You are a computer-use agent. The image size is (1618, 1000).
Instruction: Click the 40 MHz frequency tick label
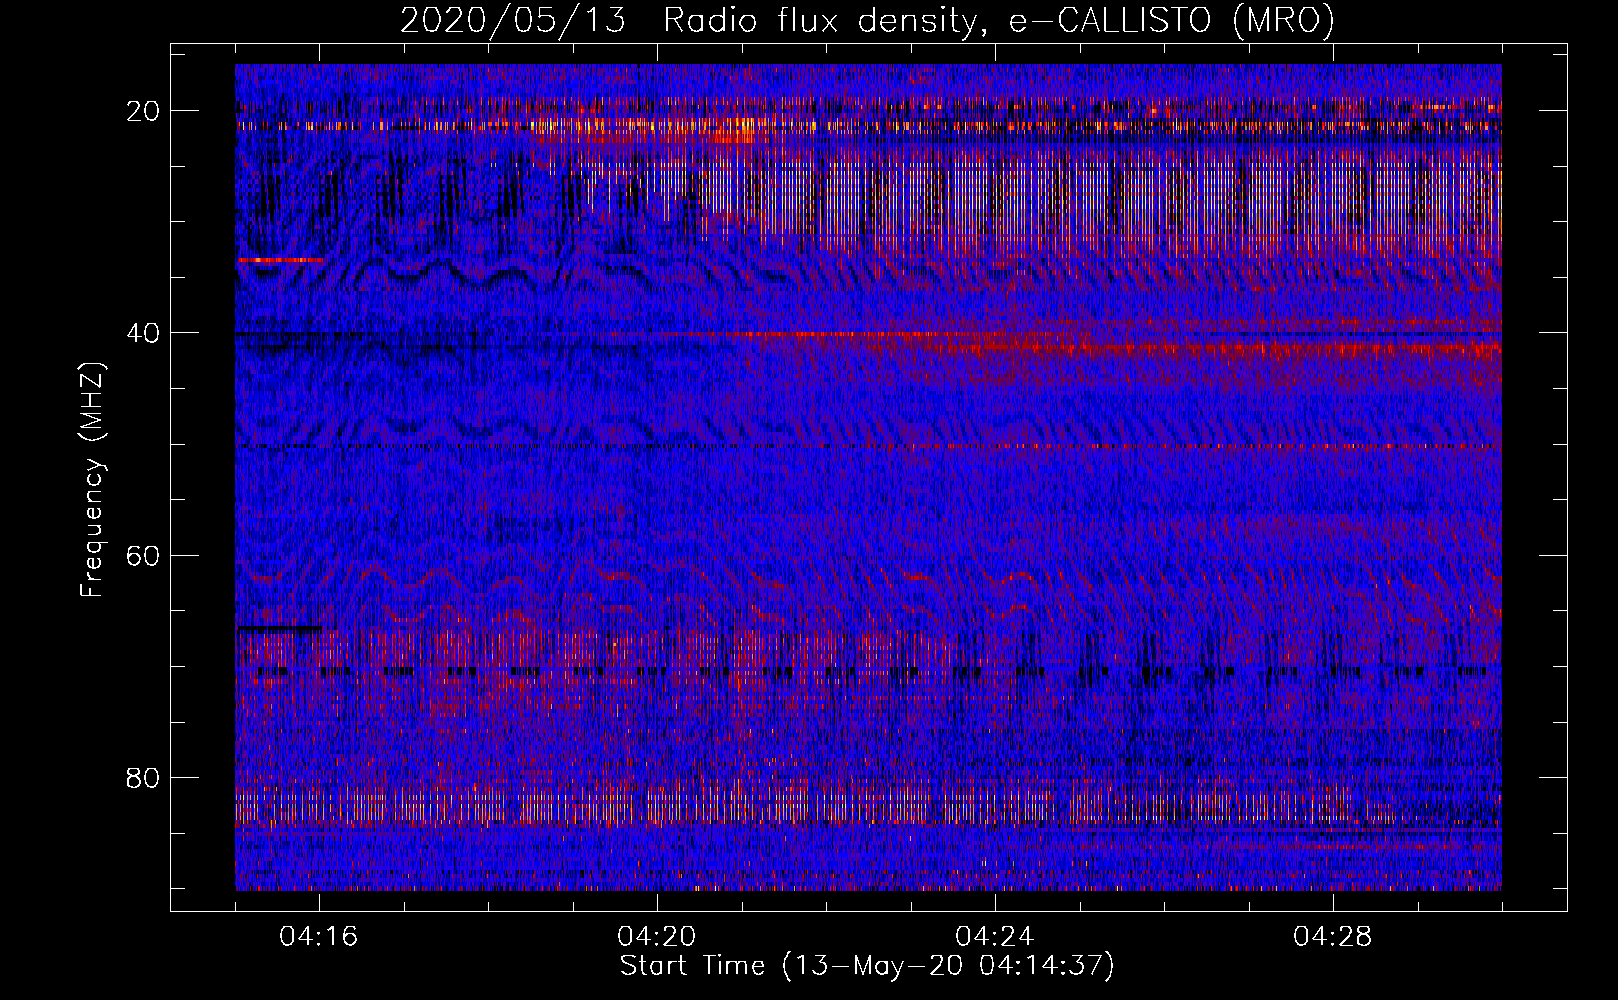coord(144,333)
